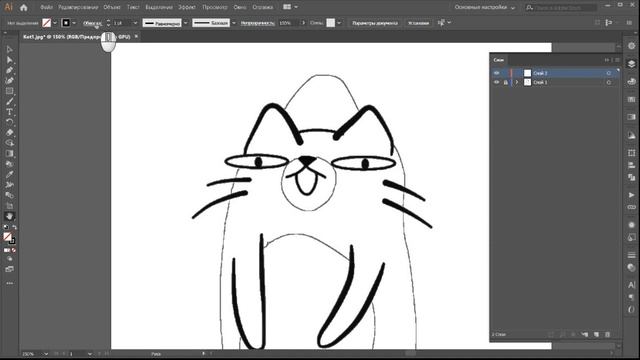Click the stroke weight stepper arrows
The height and width of the screenshot is (360, 640).
[109, 23]
